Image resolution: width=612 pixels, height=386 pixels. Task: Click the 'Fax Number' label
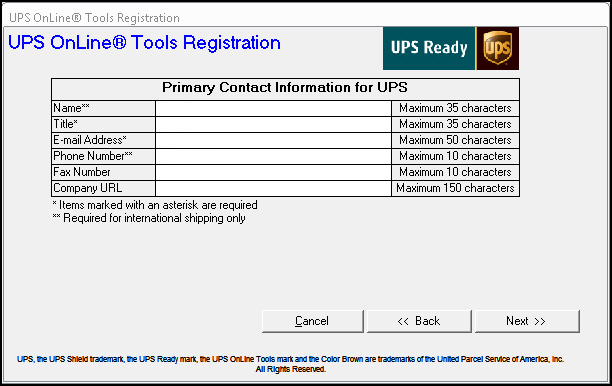pyautogui.click(x=82, y=172)
